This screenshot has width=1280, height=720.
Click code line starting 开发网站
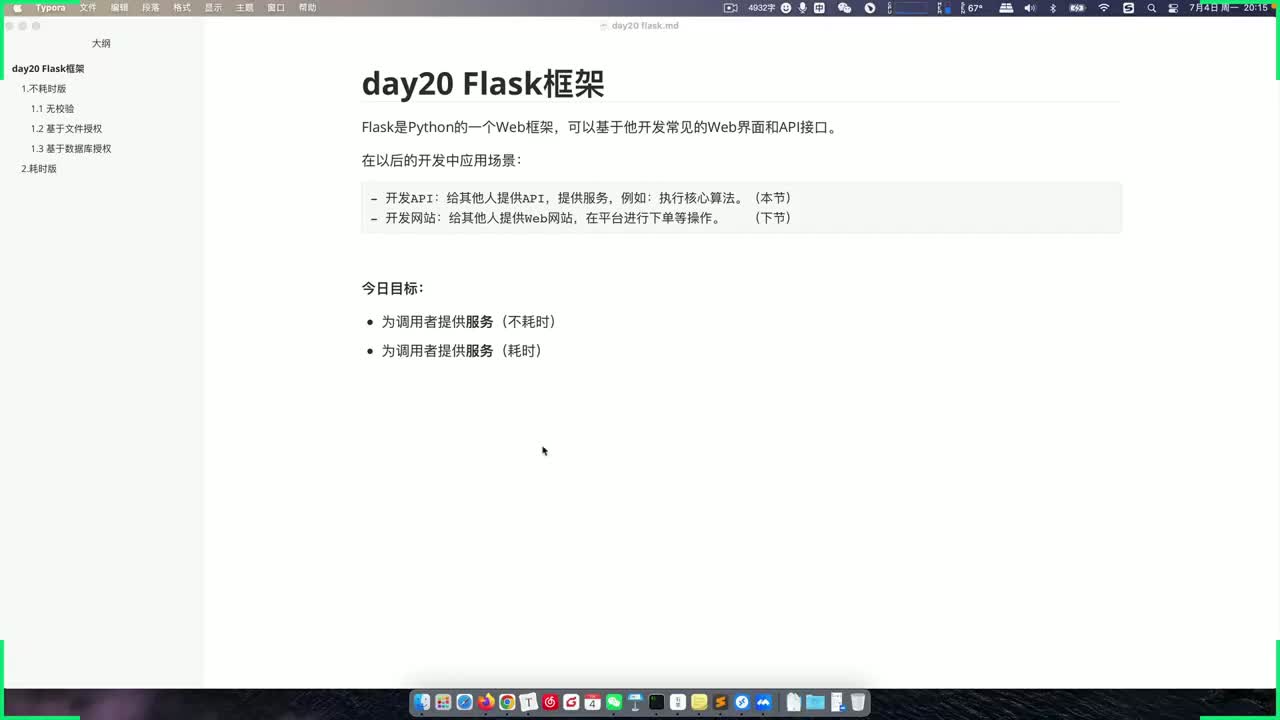click(x=581, y=218)
